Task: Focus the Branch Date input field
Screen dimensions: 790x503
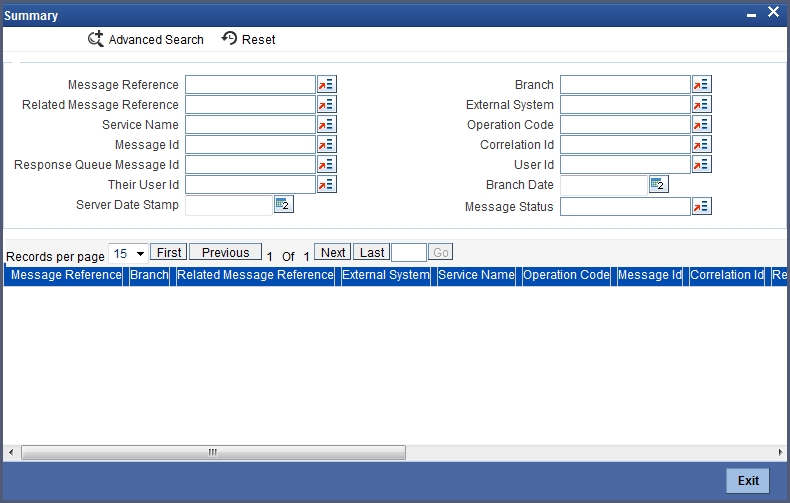Action: (604, 185)
